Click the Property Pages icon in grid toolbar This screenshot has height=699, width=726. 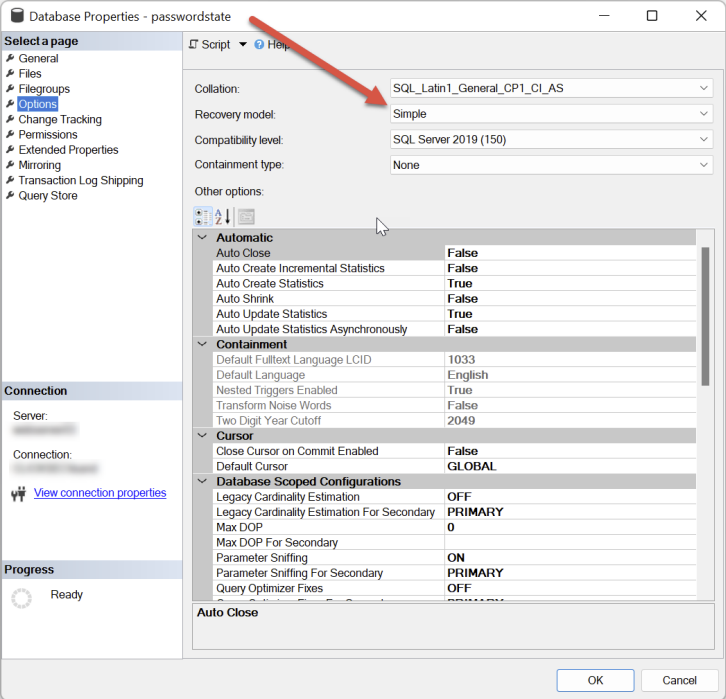[246, 217]
